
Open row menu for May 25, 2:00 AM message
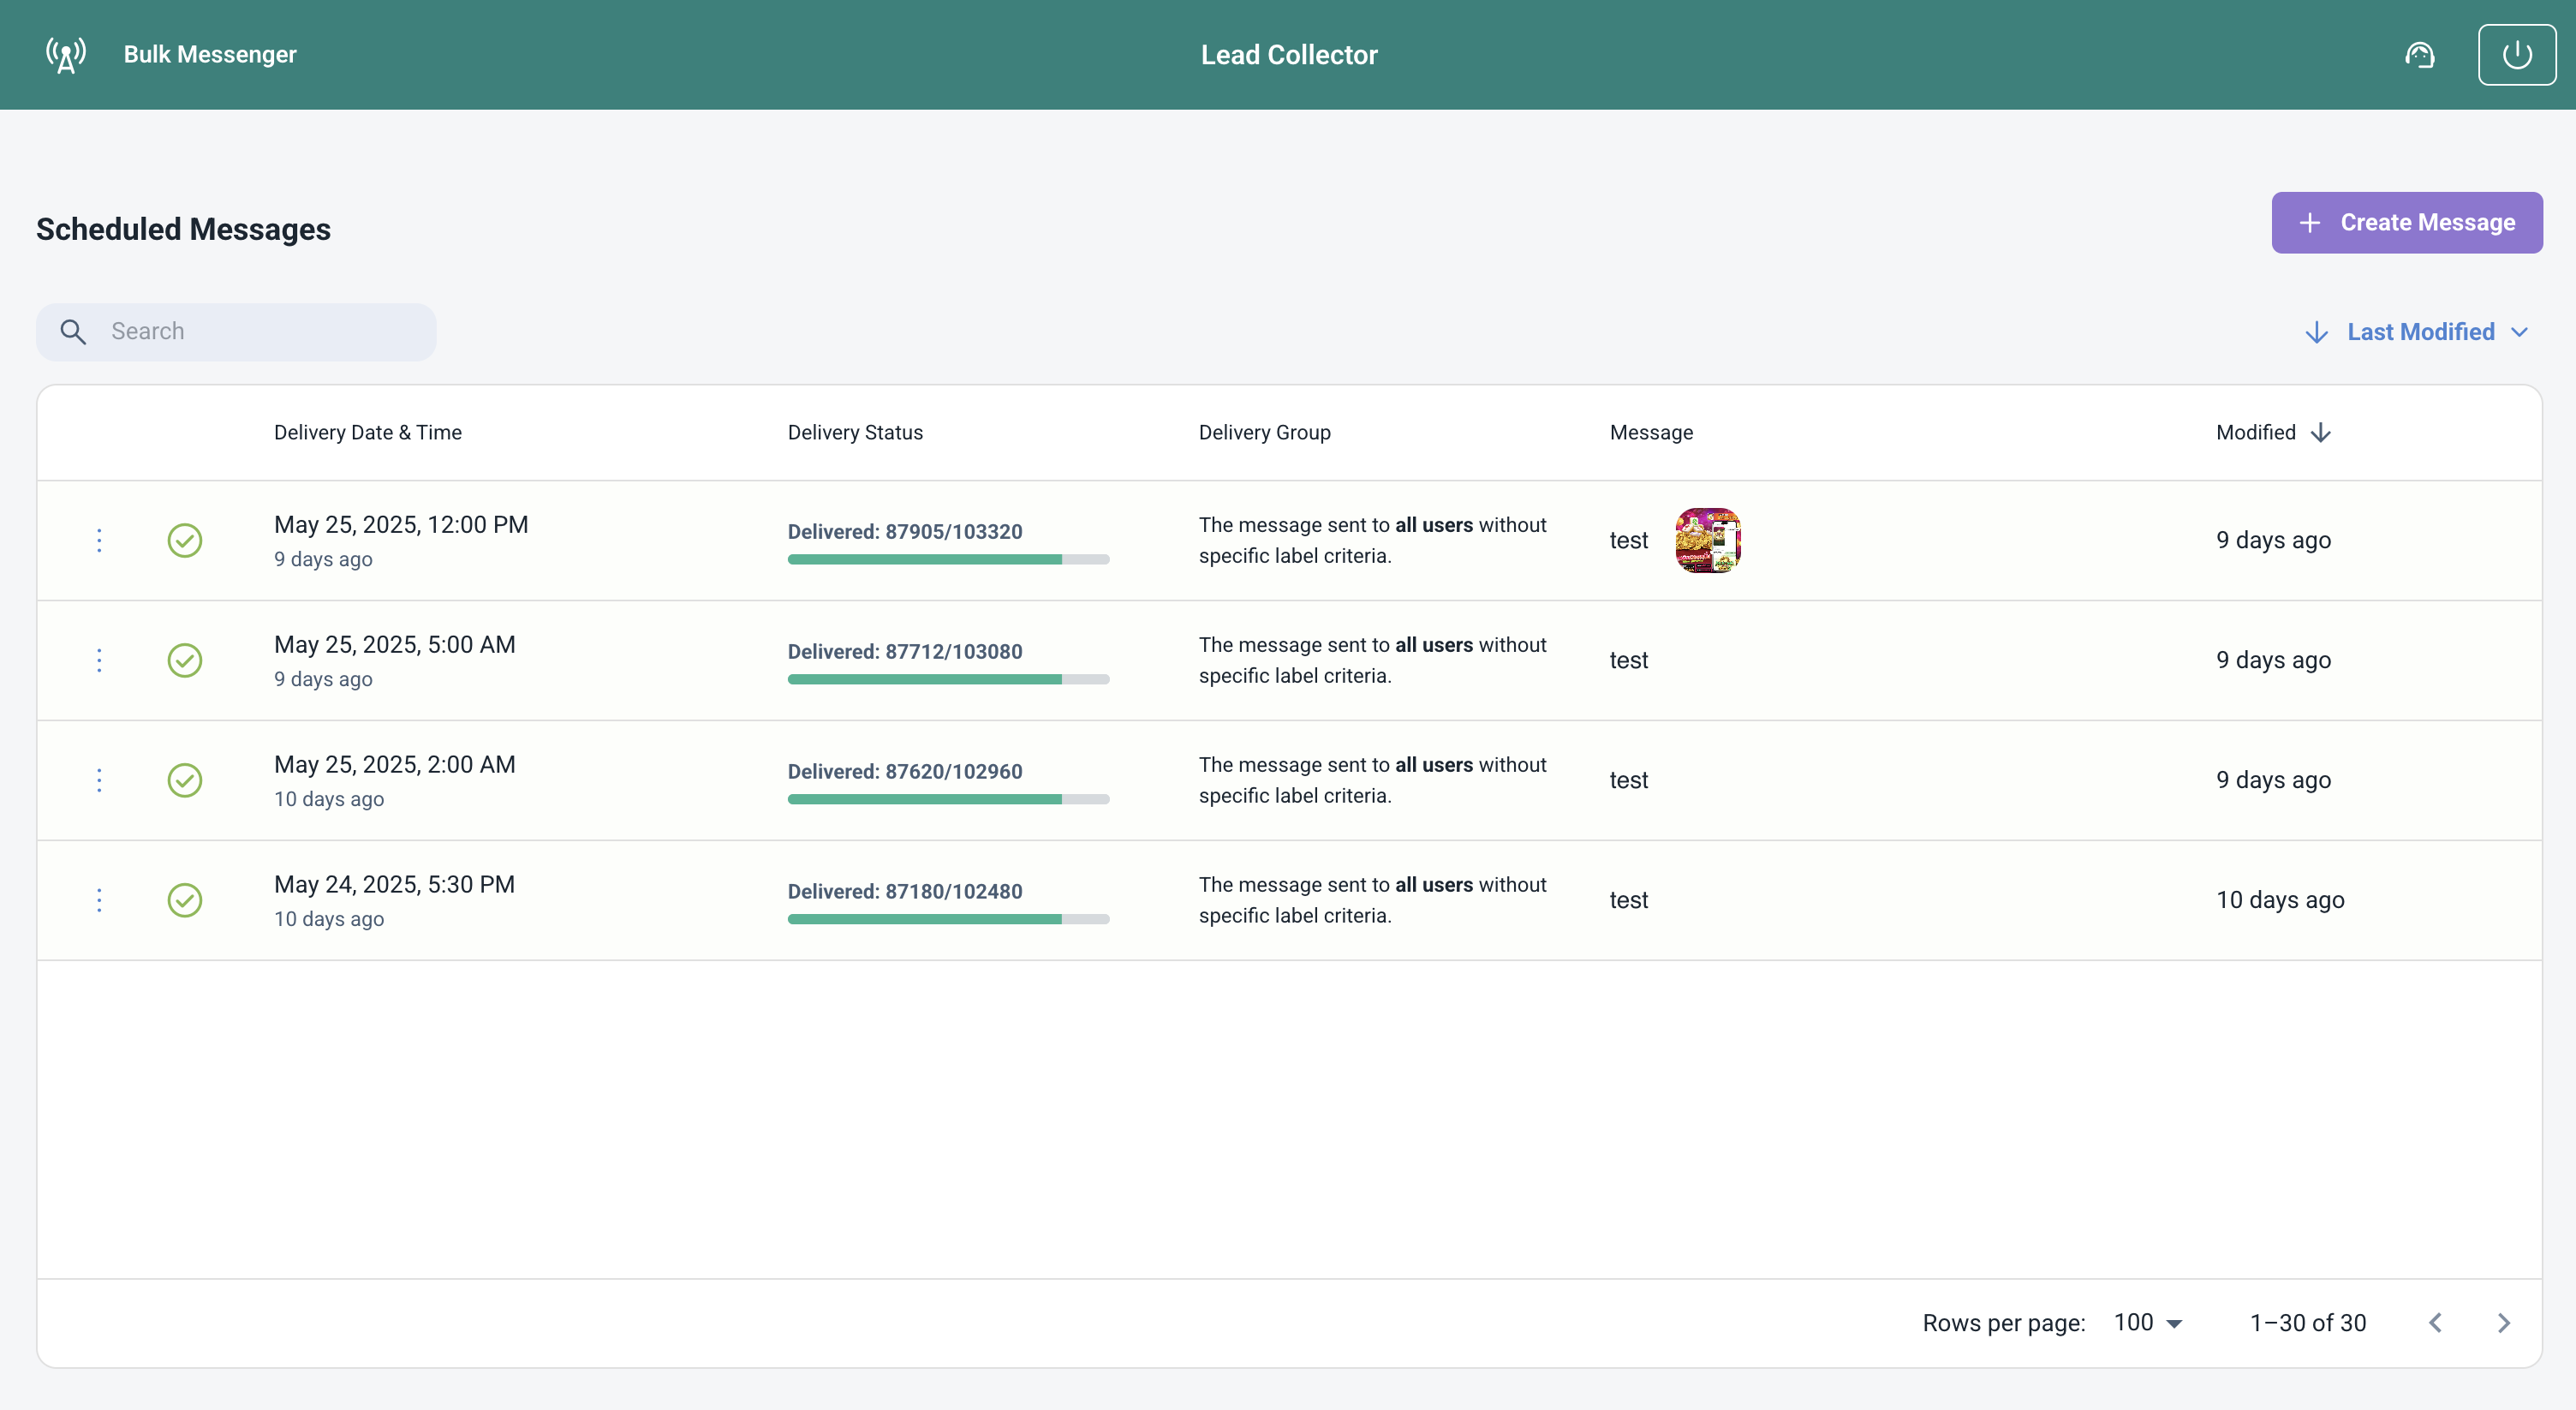click(99, 780)
